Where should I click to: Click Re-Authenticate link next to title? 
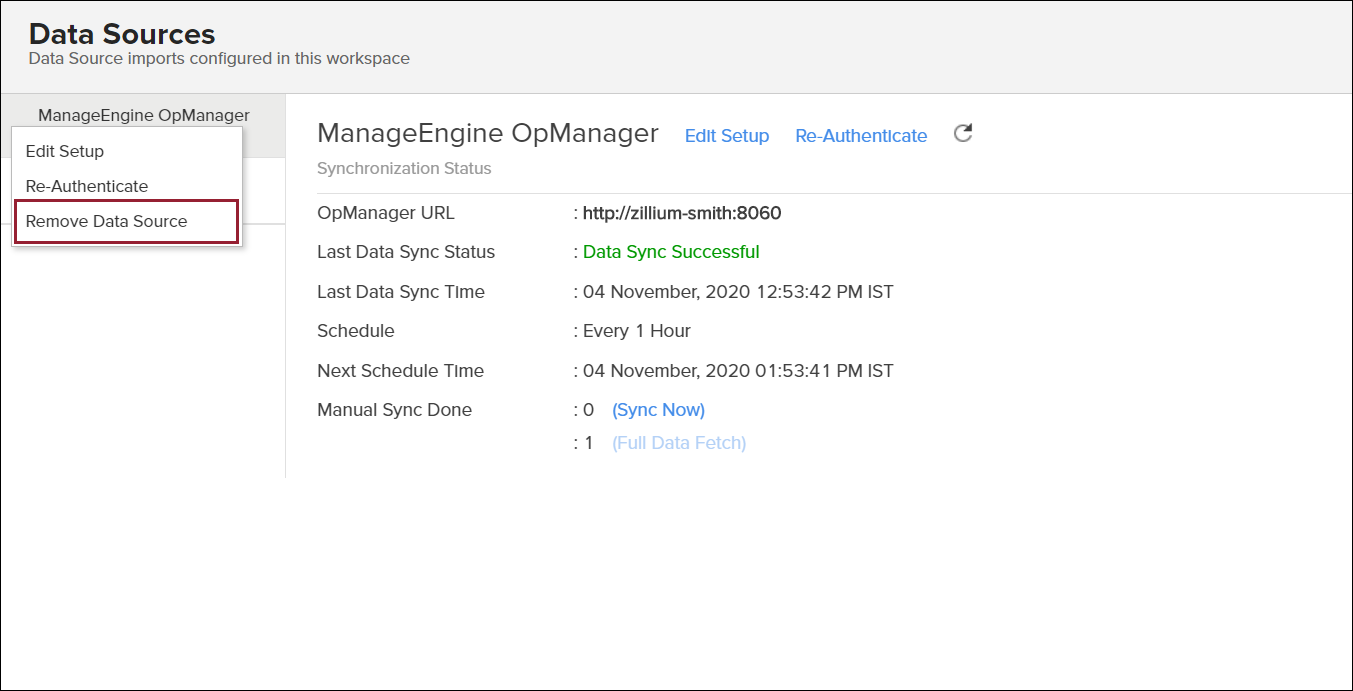tap(860, 136)
